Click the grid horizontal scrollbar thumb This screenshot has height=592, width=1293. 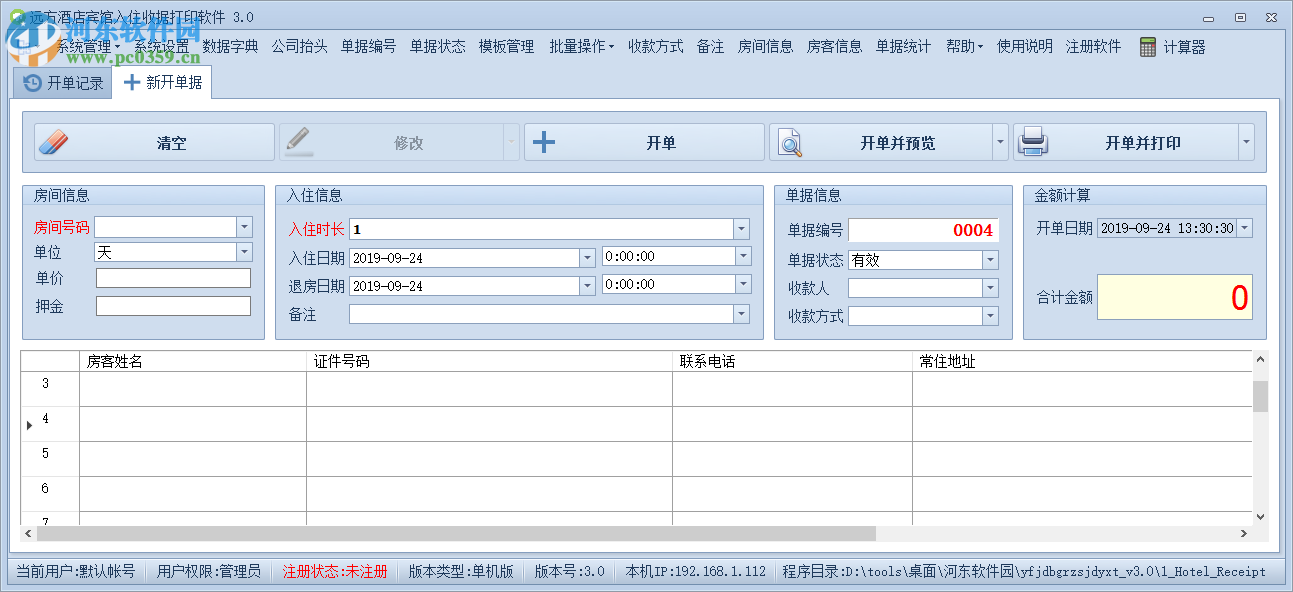point(456,534)
